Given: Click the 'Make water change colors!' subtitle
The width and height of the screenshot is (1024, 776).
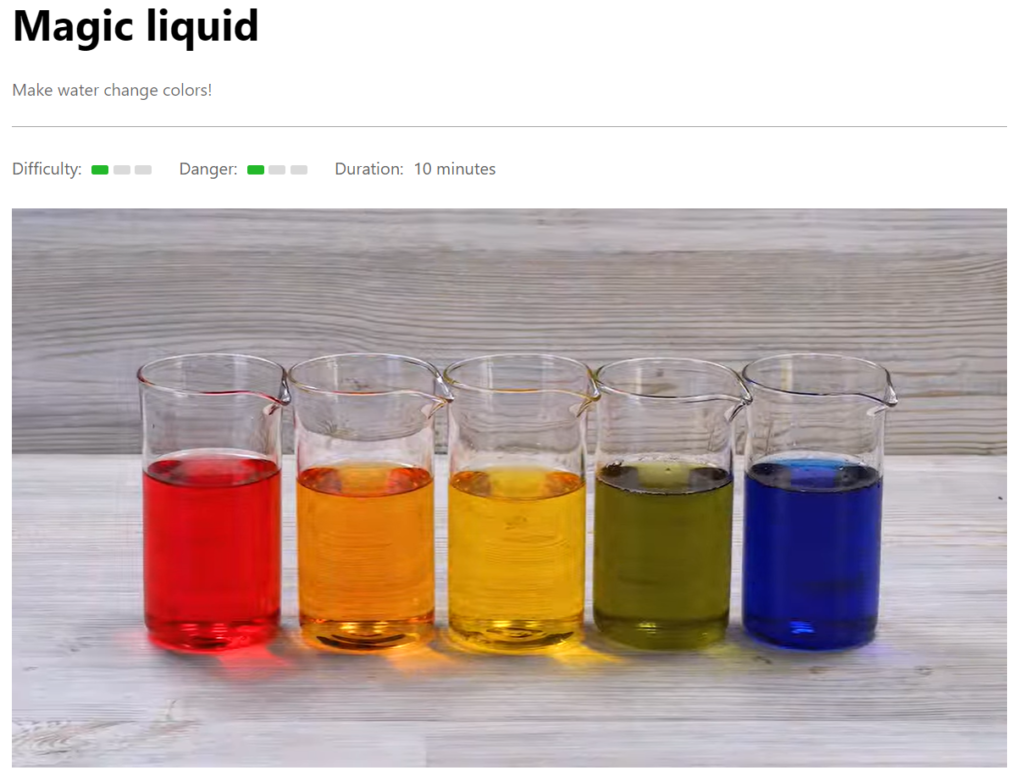Looking at the screenshot, I should click(112, 90).
